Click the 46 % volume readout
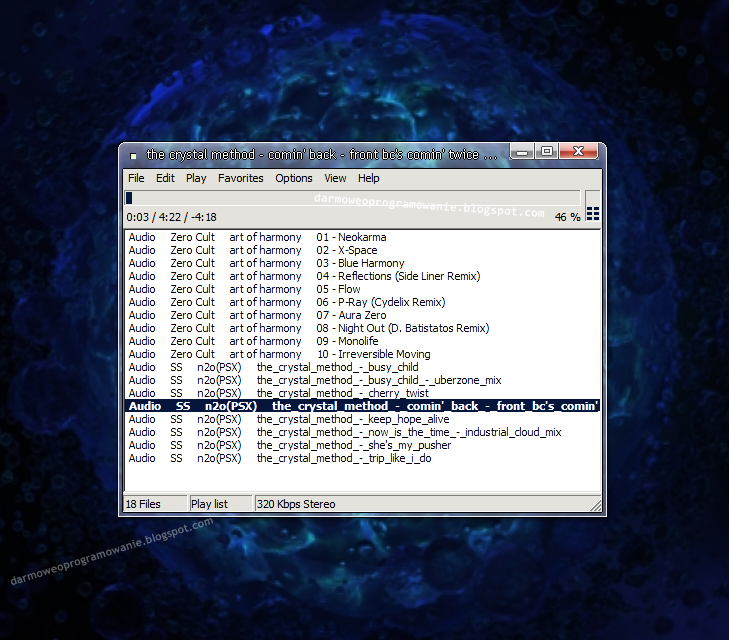729x640 pixels. 567,217
